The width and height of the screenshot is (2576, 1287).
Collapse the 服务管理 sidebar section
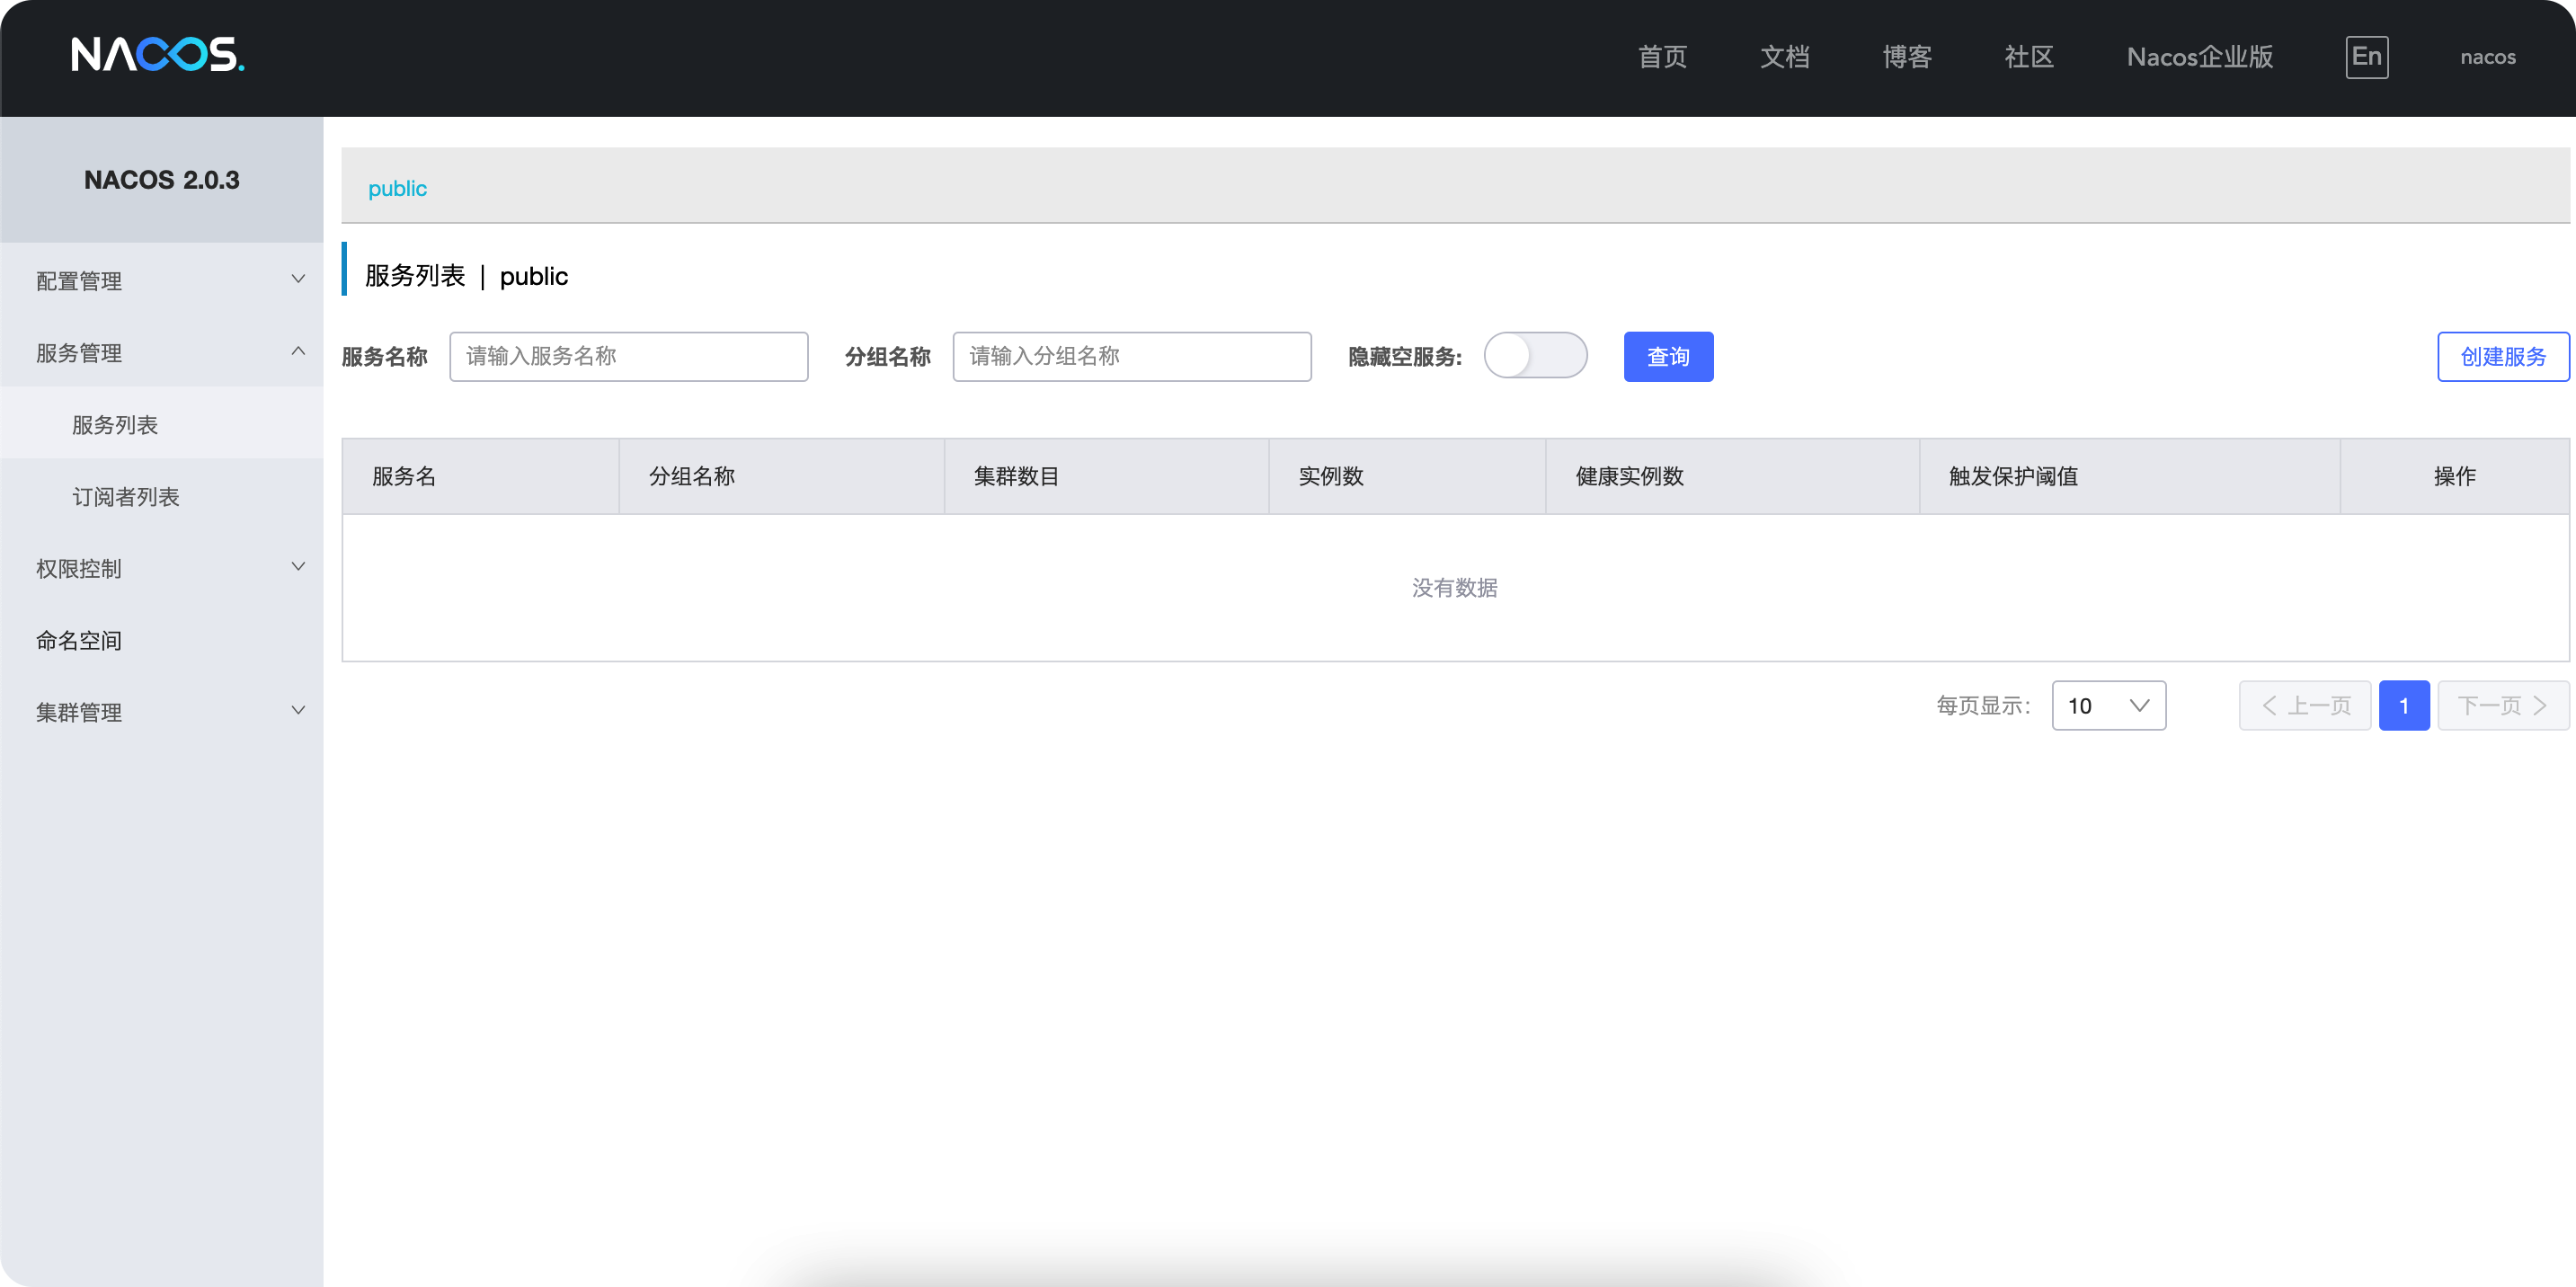click(162, 353)
